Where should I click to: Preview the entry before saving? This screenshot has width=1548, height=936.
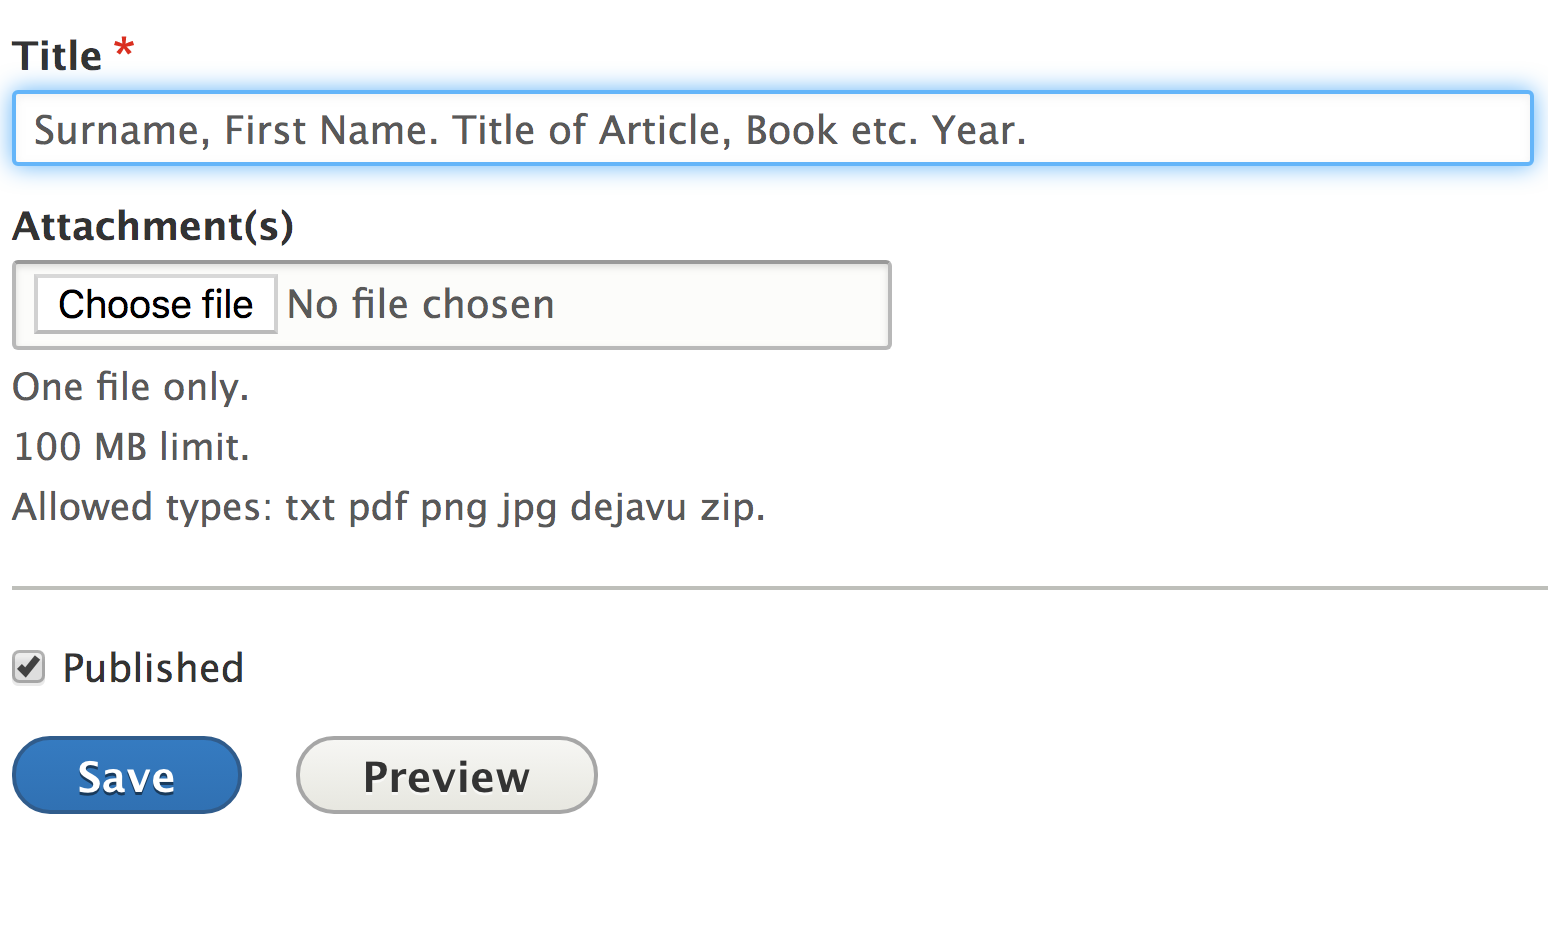(446, 775)
